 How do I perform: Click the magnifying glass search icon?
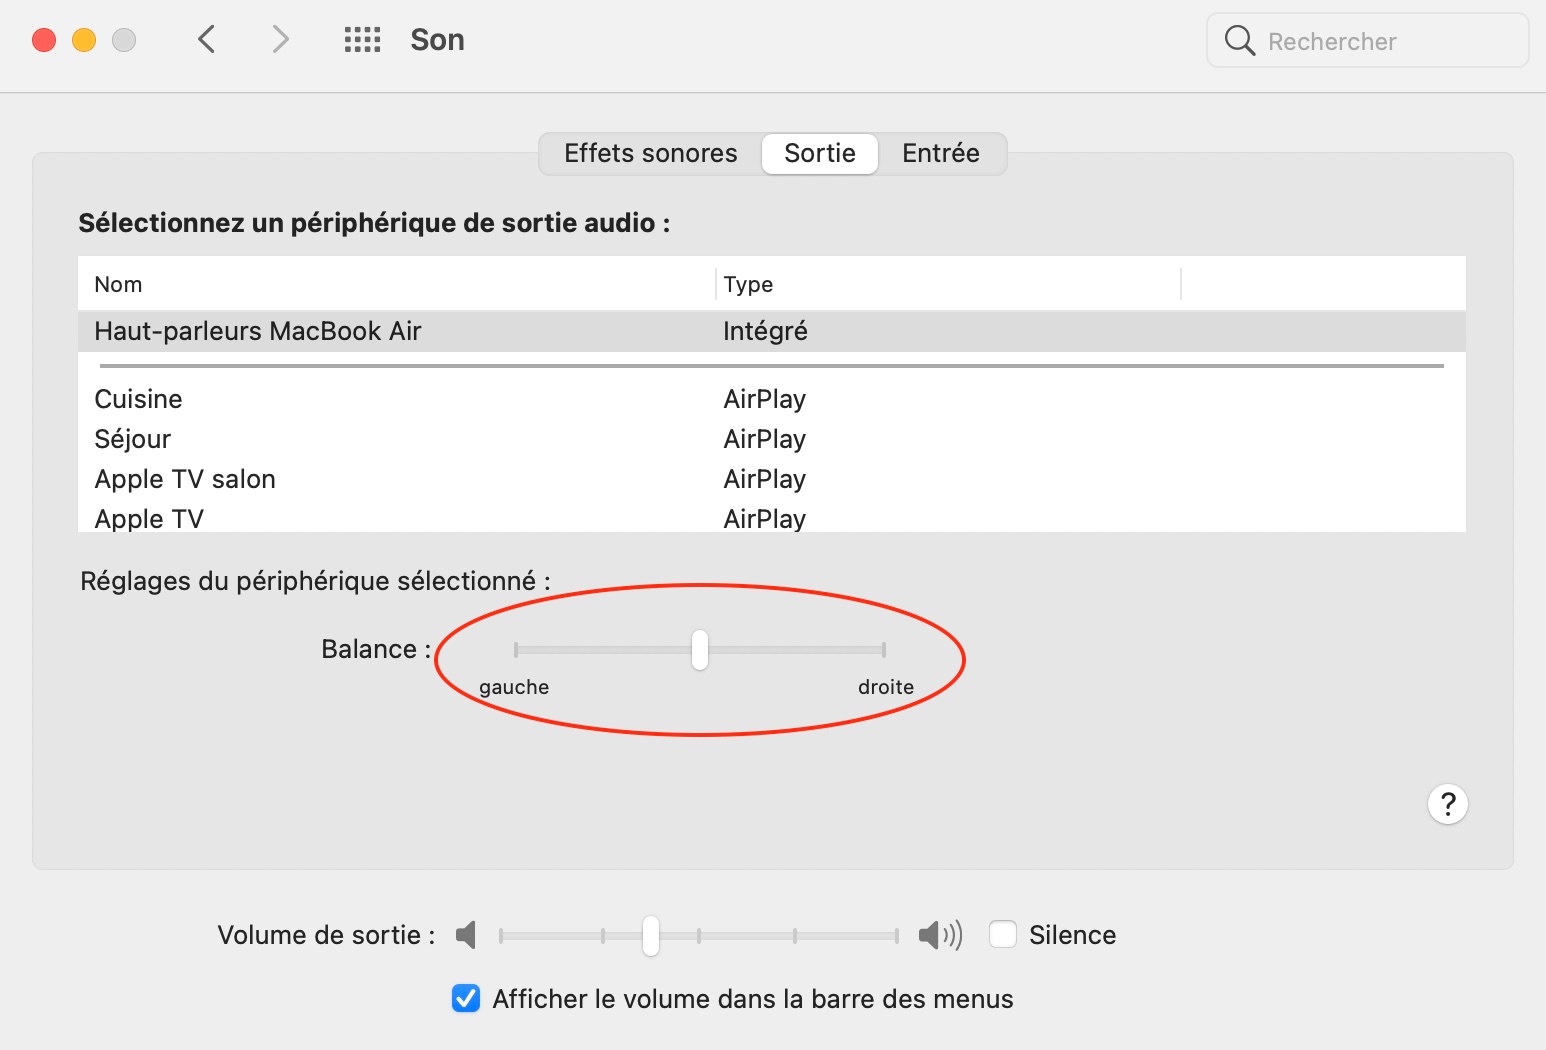[1240, 41]
